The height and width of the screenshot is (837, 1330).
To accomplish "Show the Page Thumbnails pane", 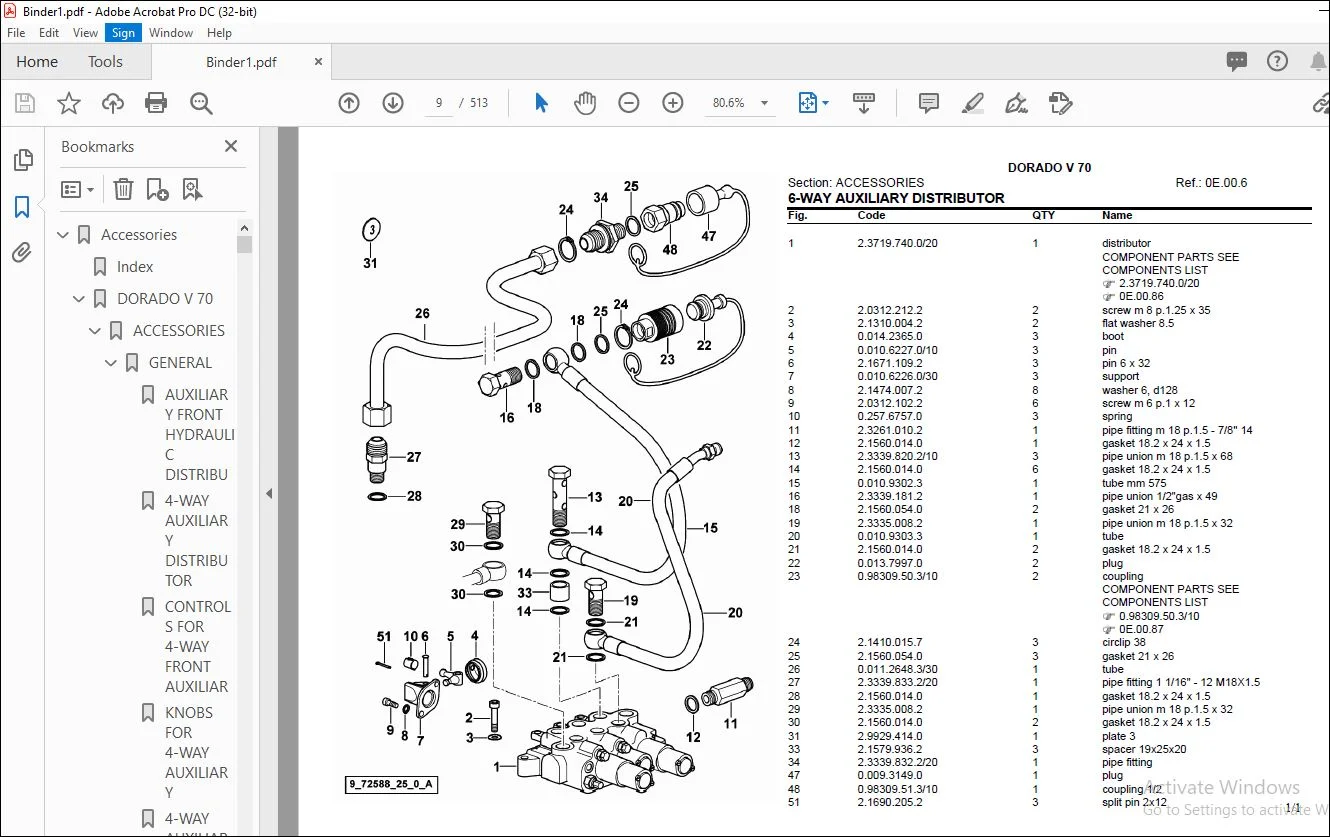I will pos(22,160).
